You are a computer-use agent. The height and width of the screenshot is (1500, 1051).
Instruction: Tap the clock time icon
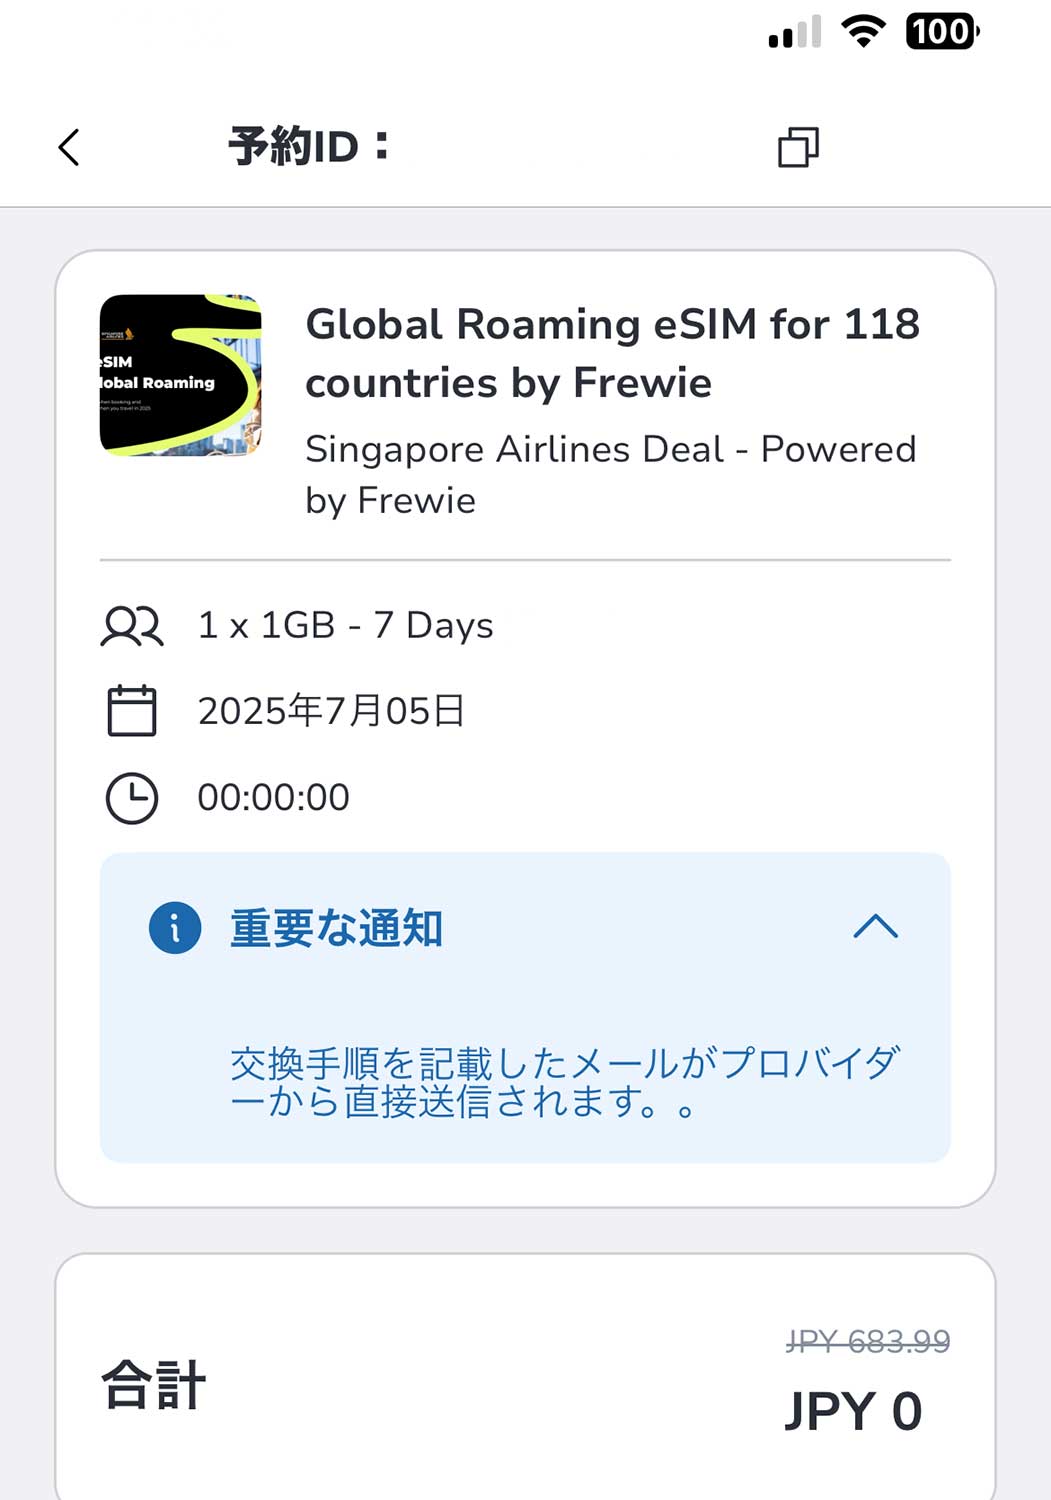[x=131, y=798]
